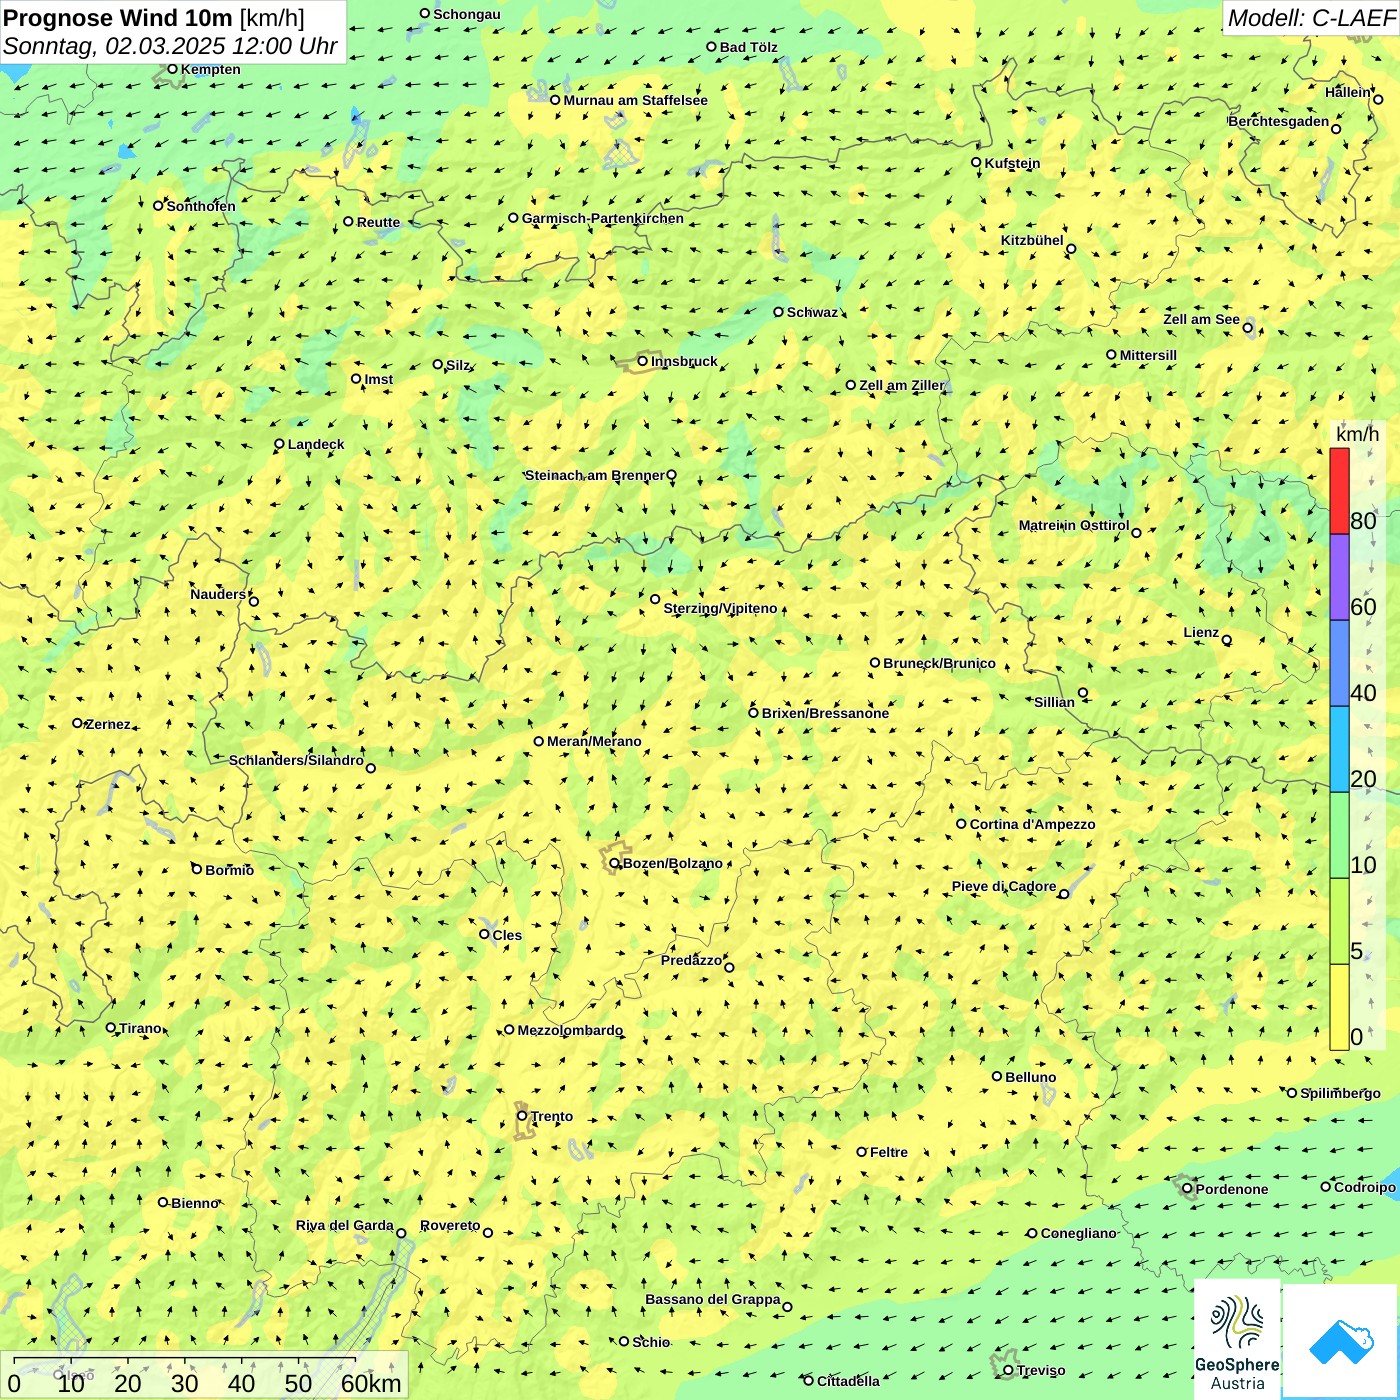1400x1400 pixels.
Task: Click the 'Prognose Wind 10m' title
Action: pyautogui.click(x=118, y=17)
